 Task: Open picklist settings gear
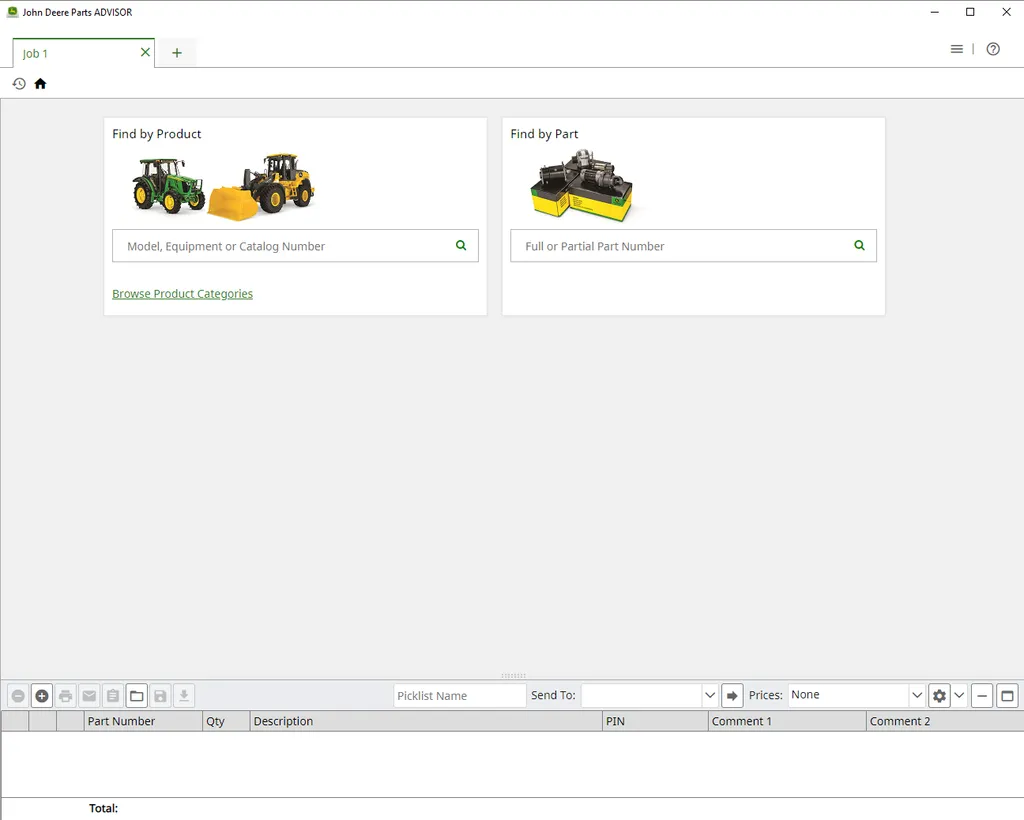[939, 696]
